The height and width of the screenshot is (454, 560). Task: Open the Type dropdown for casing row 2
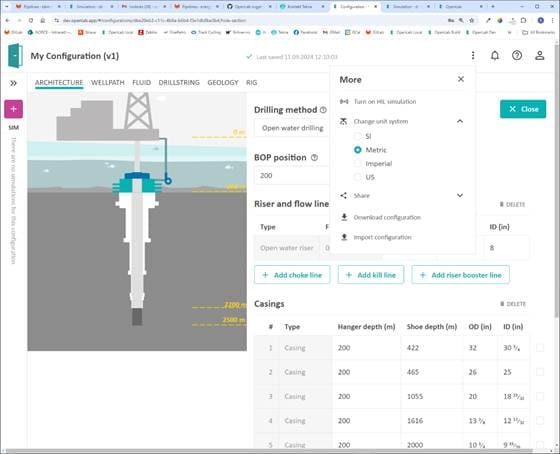[306, 372]
